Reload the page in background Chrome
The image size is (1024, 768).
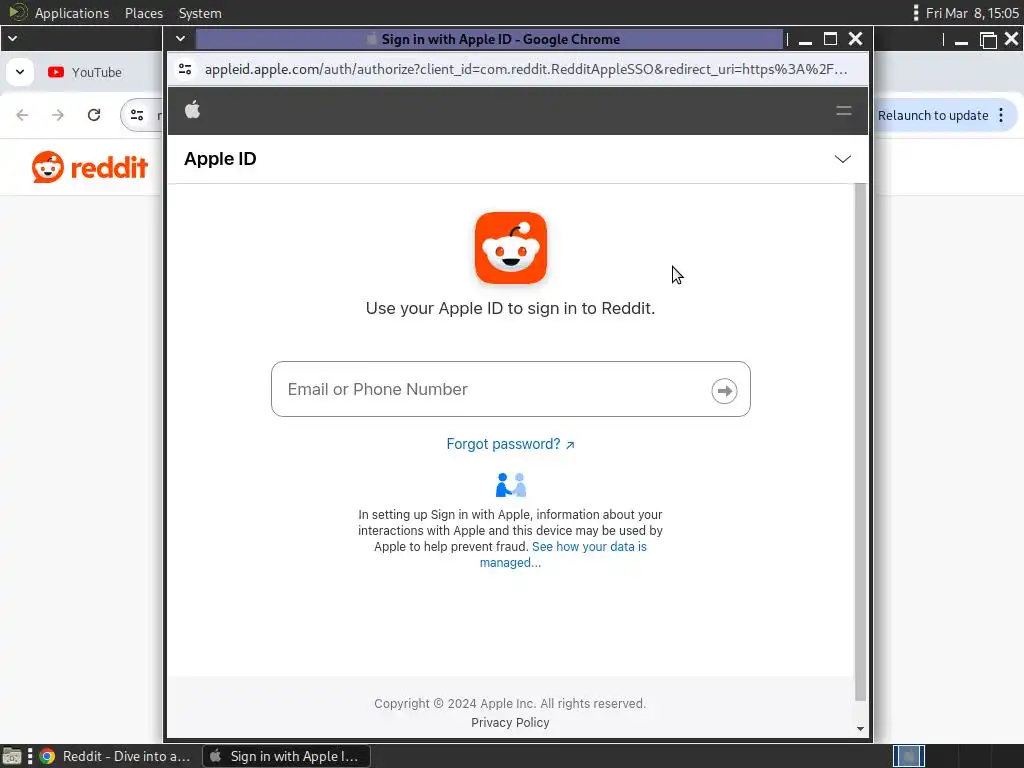click(94, 115)
